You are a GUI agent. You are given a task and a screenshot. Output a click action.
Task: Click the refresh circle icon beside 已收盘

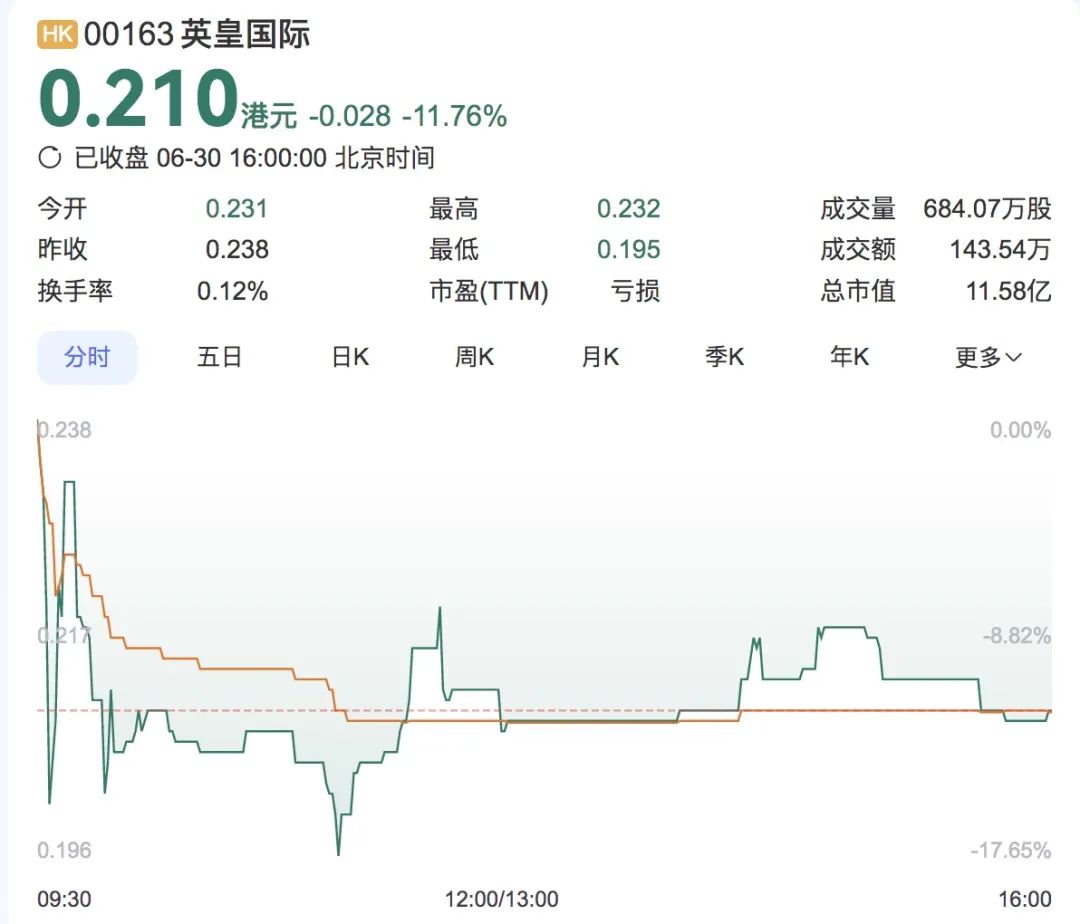(50, 158)
